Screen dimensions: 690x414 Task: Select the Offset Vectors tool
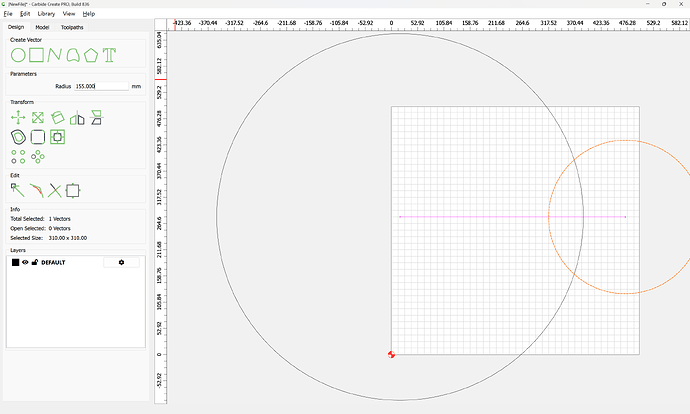[17, 136]
